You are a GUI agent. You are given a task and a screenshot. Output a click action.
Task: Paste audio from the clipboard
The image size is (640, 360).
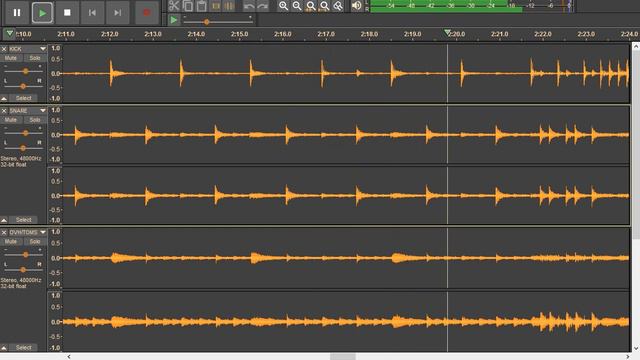coord(202,6)
